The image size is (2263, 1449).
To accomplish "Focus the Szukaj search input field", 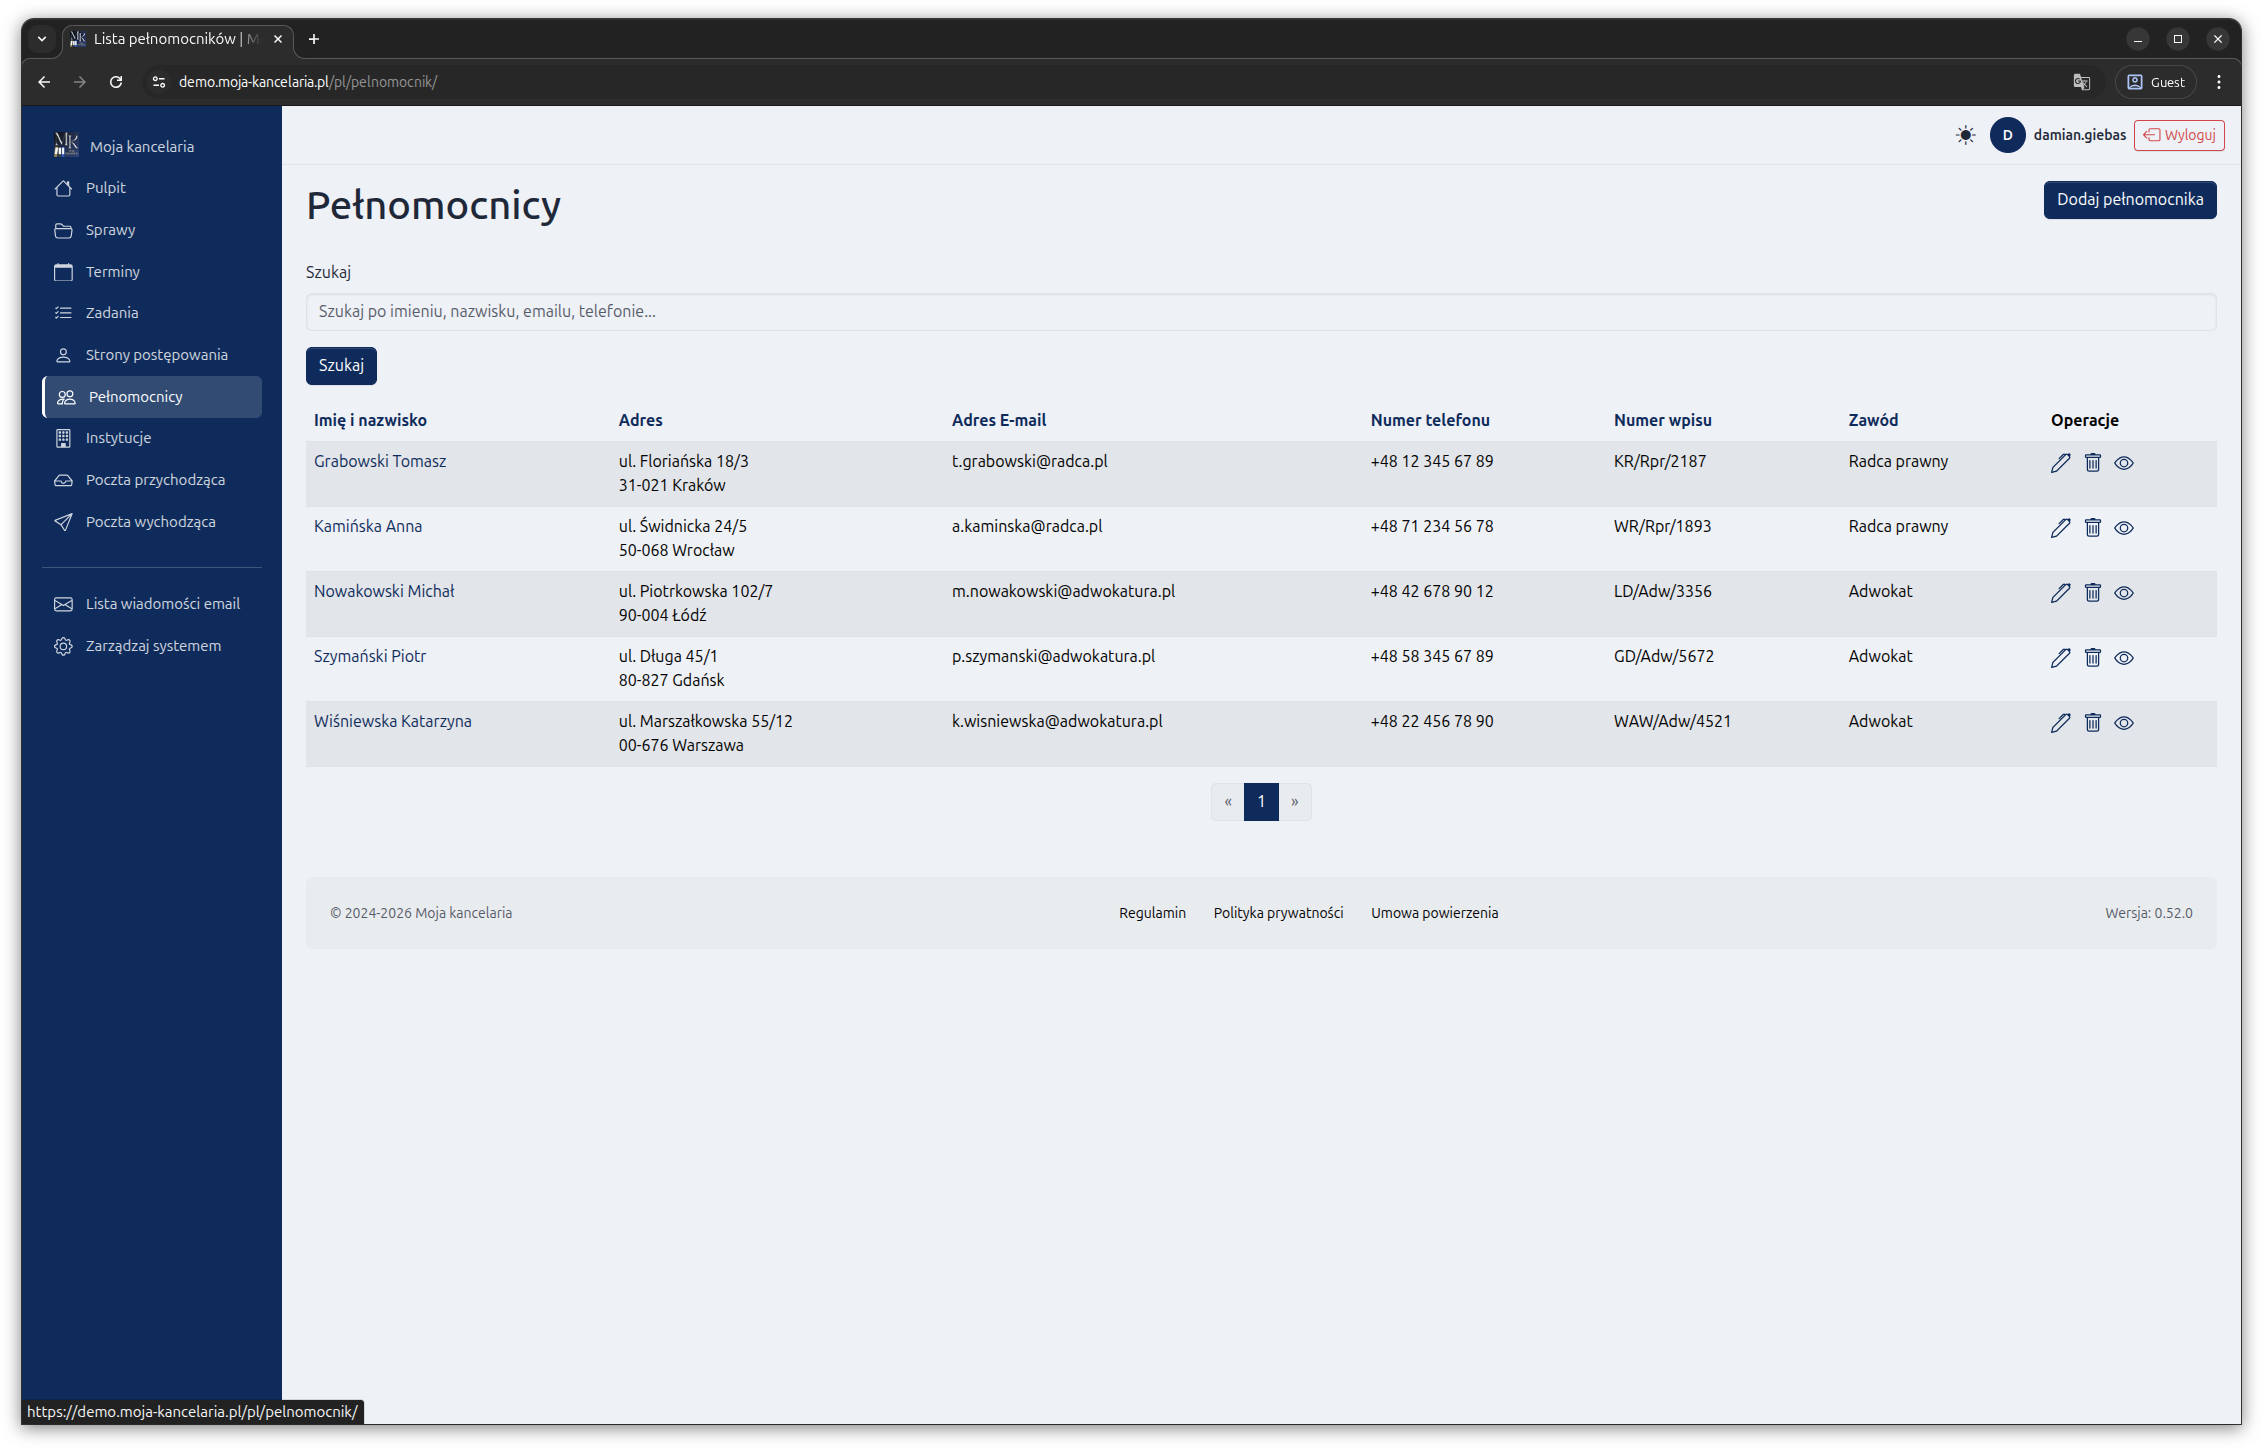I will point(1260,312).
